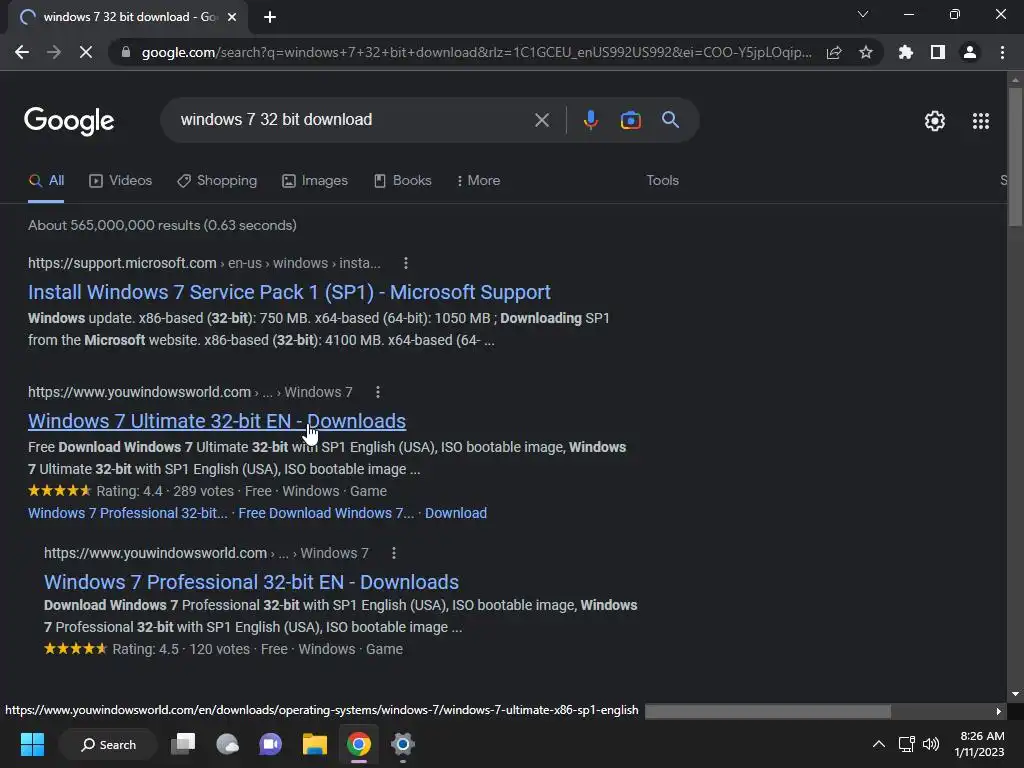1024x768 pixels.
Task: Click the vertical page scrollbar
Action: [x=1015, y=157]
